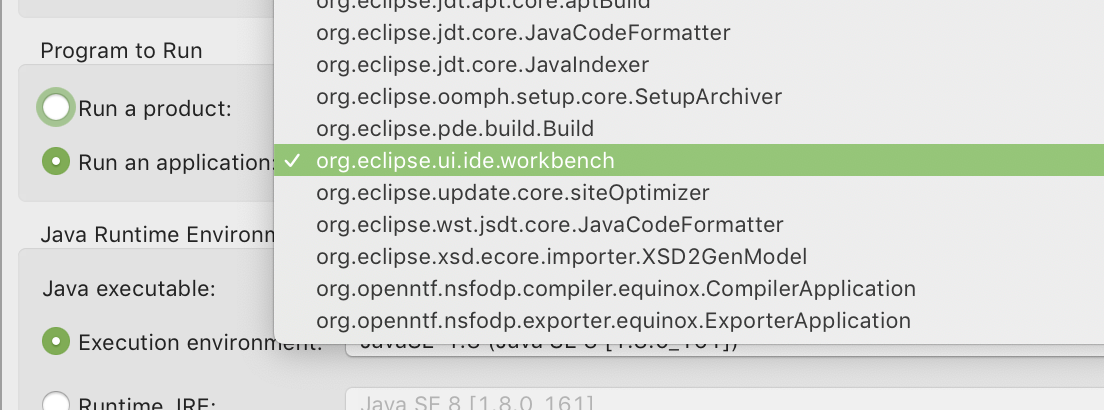
Task: Choose org.eclipse.jdt.core.JavaCodeFormatter application
Action: (x=522, y=33)
